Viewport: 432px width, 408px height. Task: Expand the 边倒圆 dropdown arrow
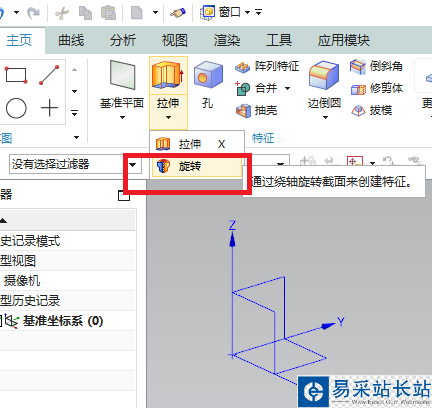pos(325,117)
